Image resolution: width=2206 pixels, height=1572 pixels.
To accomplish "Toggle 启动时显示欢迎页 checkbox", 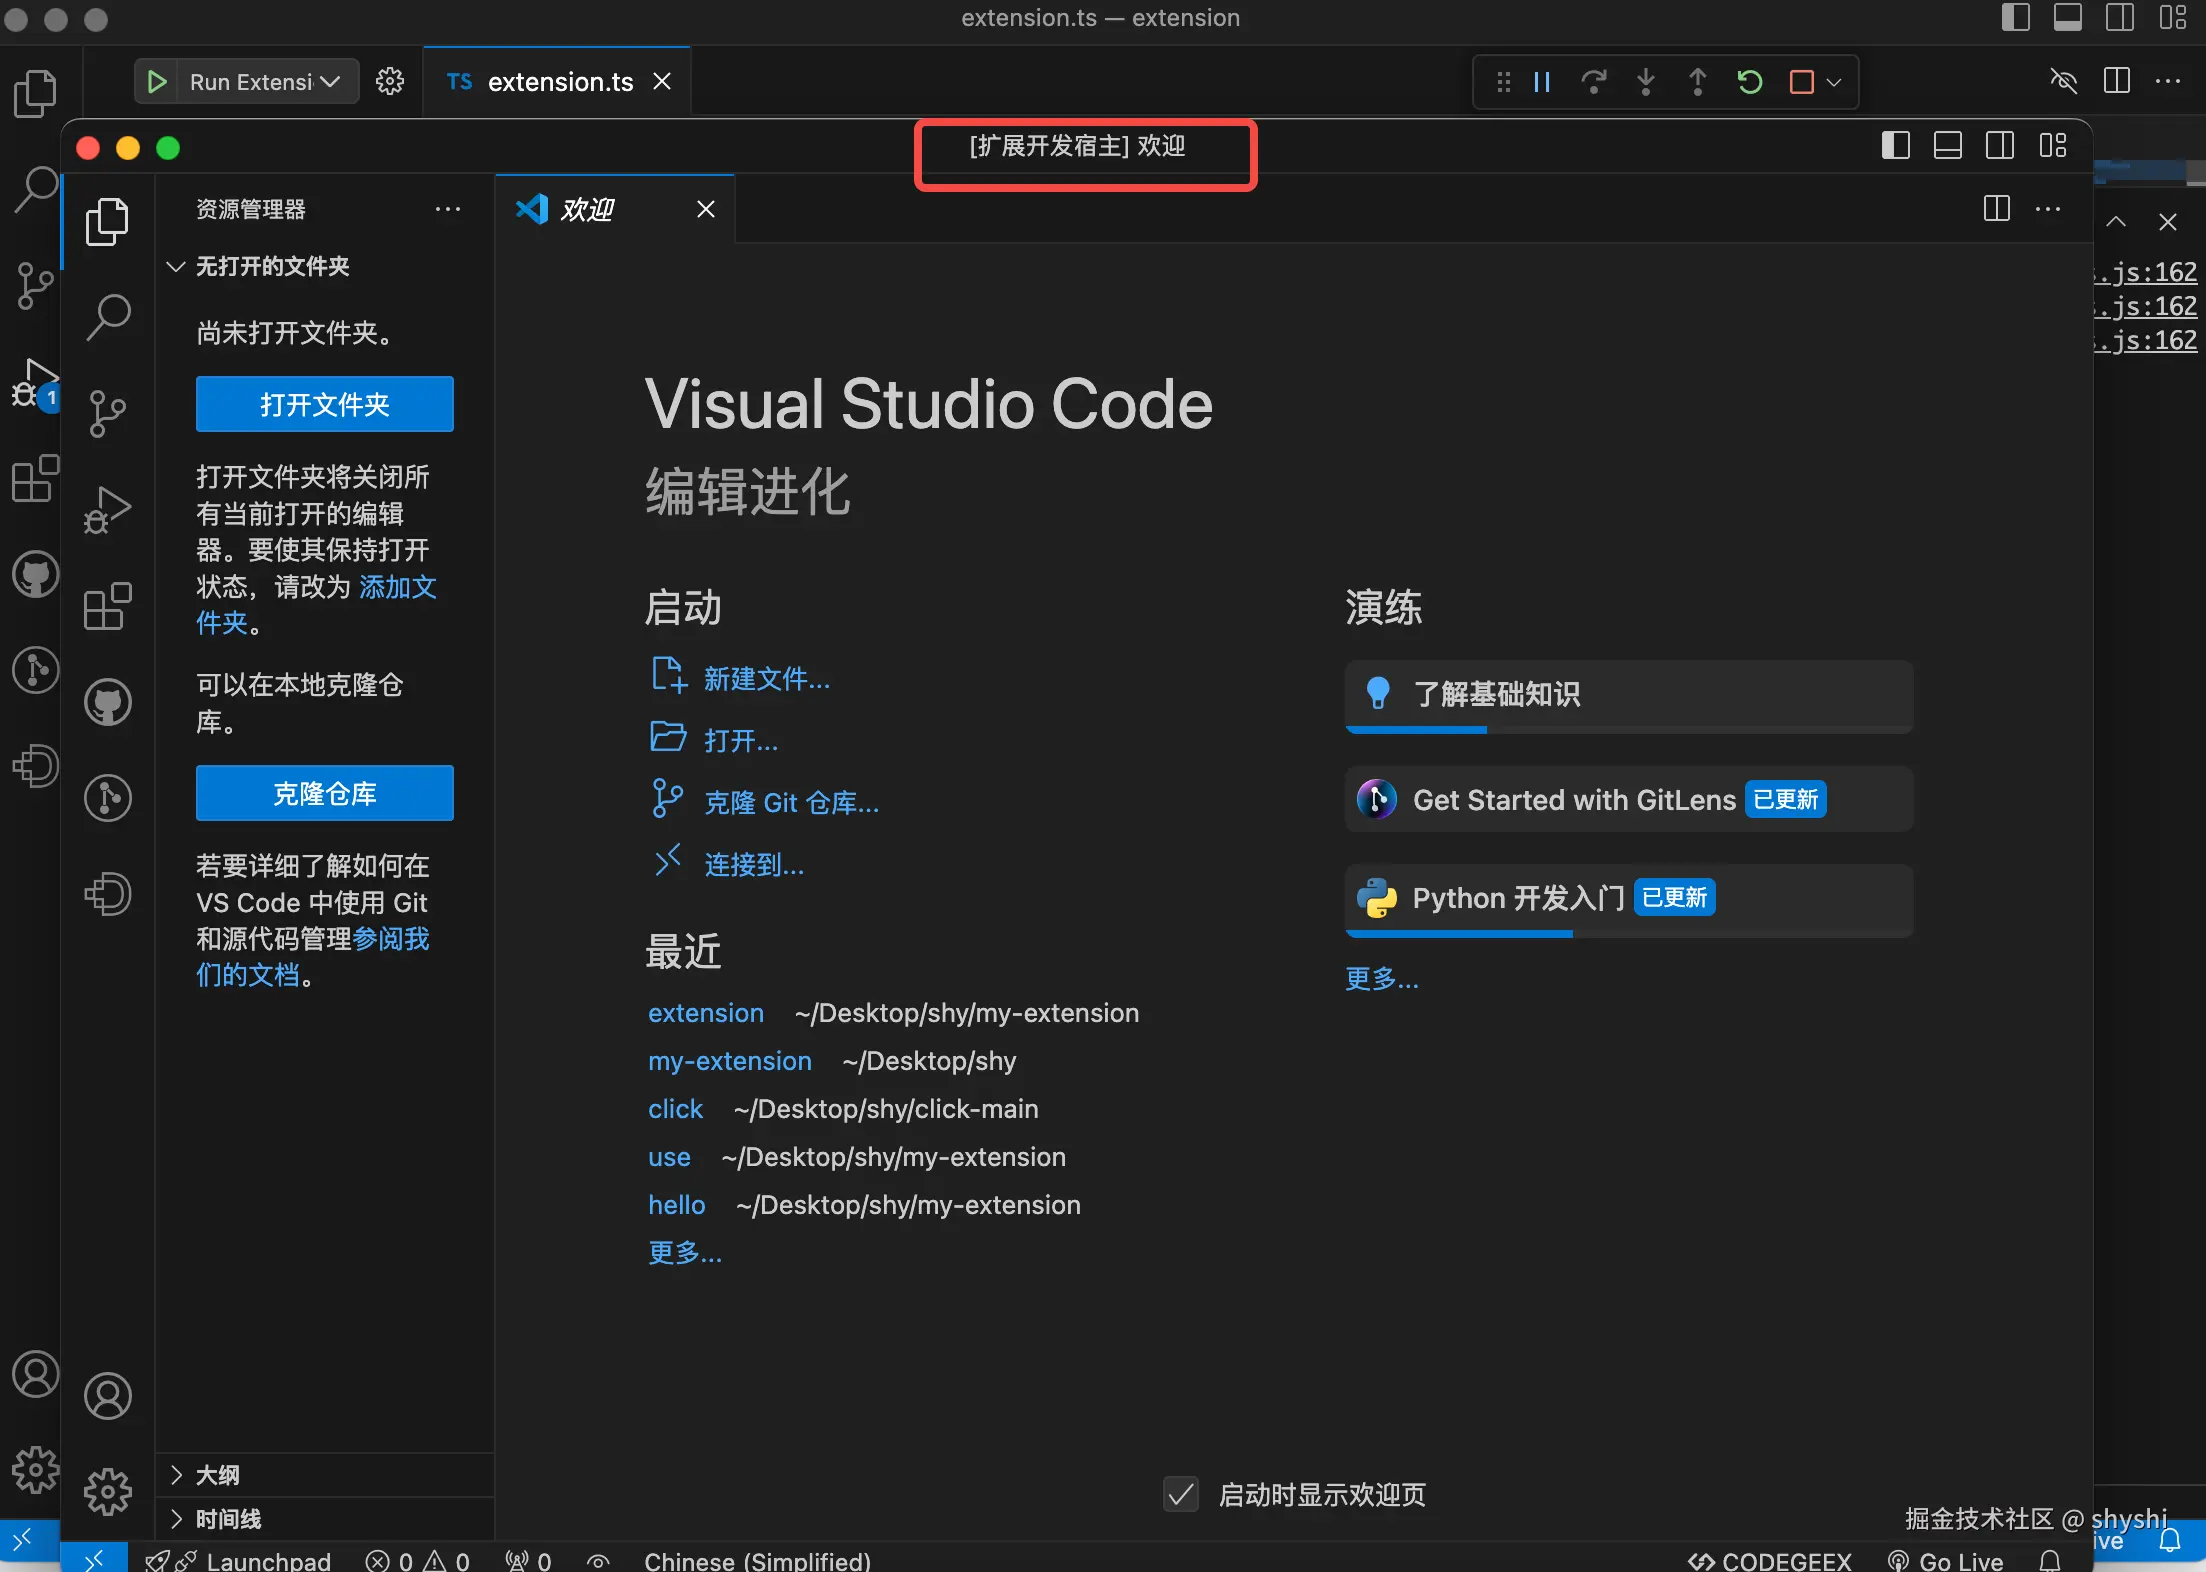I will (1181, 1494).
